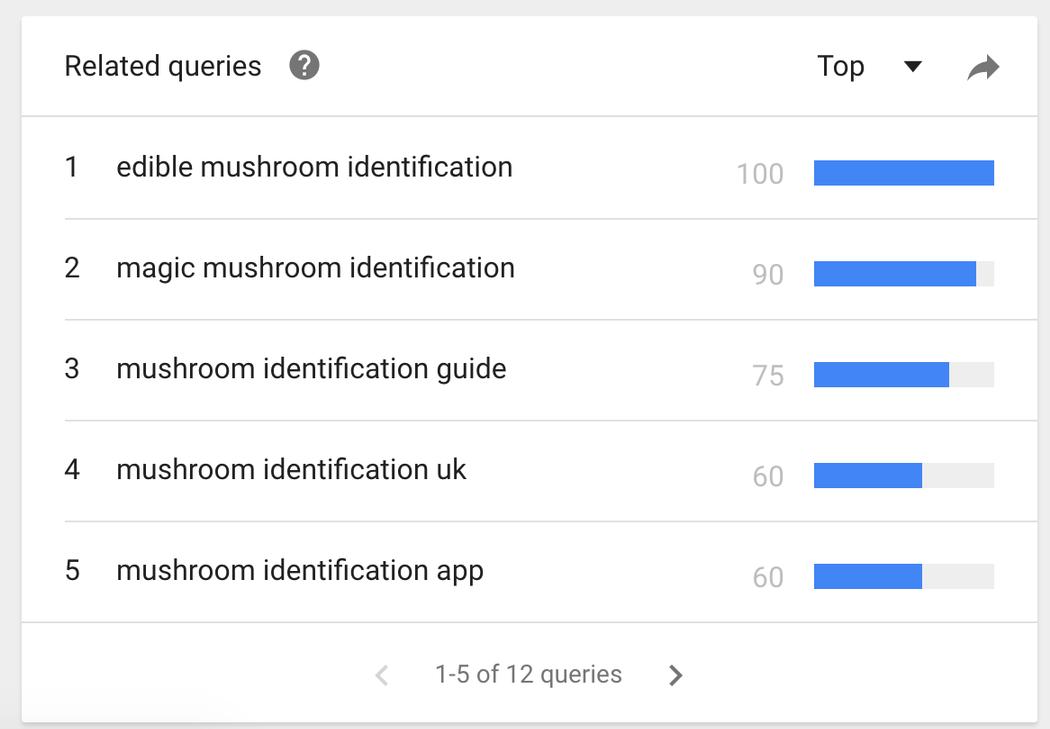Open the Top dropdown arrow
This screenshot has height=729, width=1050.
click(x=913, y=66)
